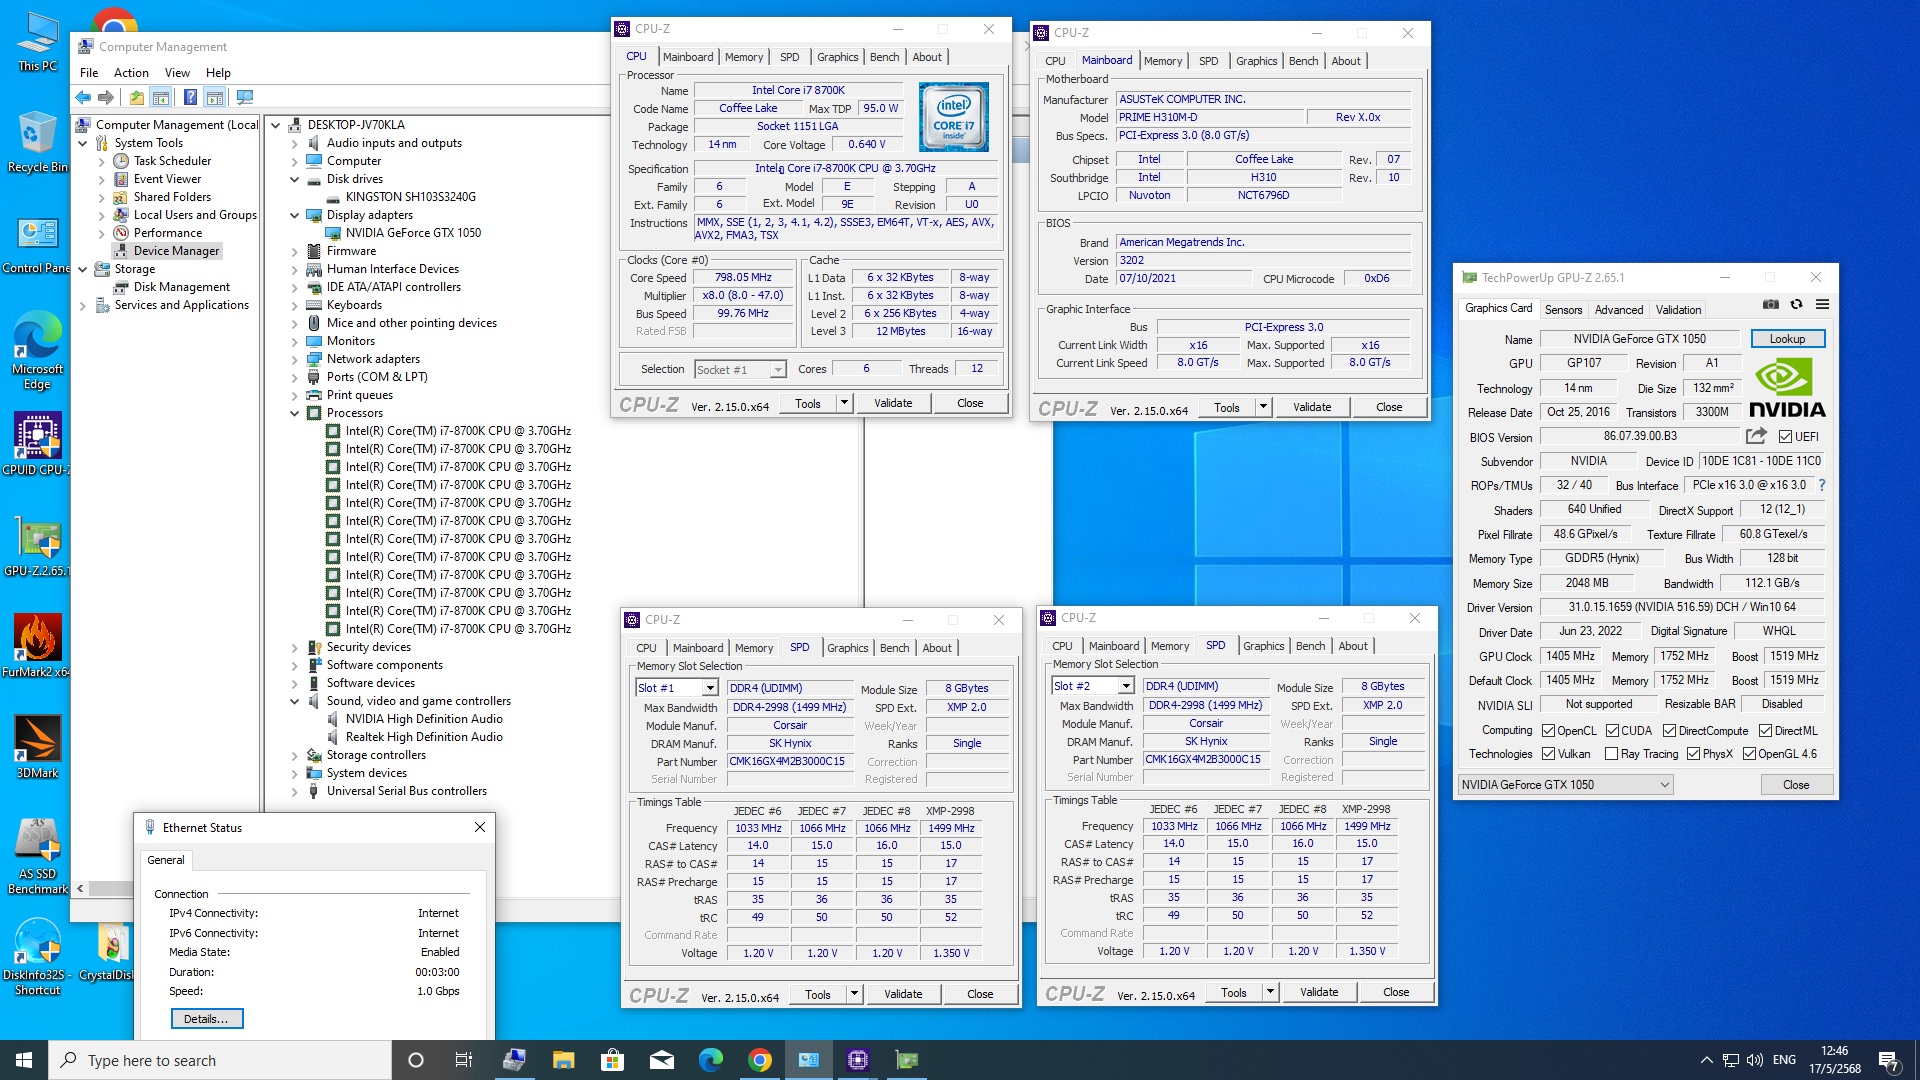Screen dimensions: 1920x1080
Task: Click the Up one level folder toolbar icon
Action: [137, 97]
